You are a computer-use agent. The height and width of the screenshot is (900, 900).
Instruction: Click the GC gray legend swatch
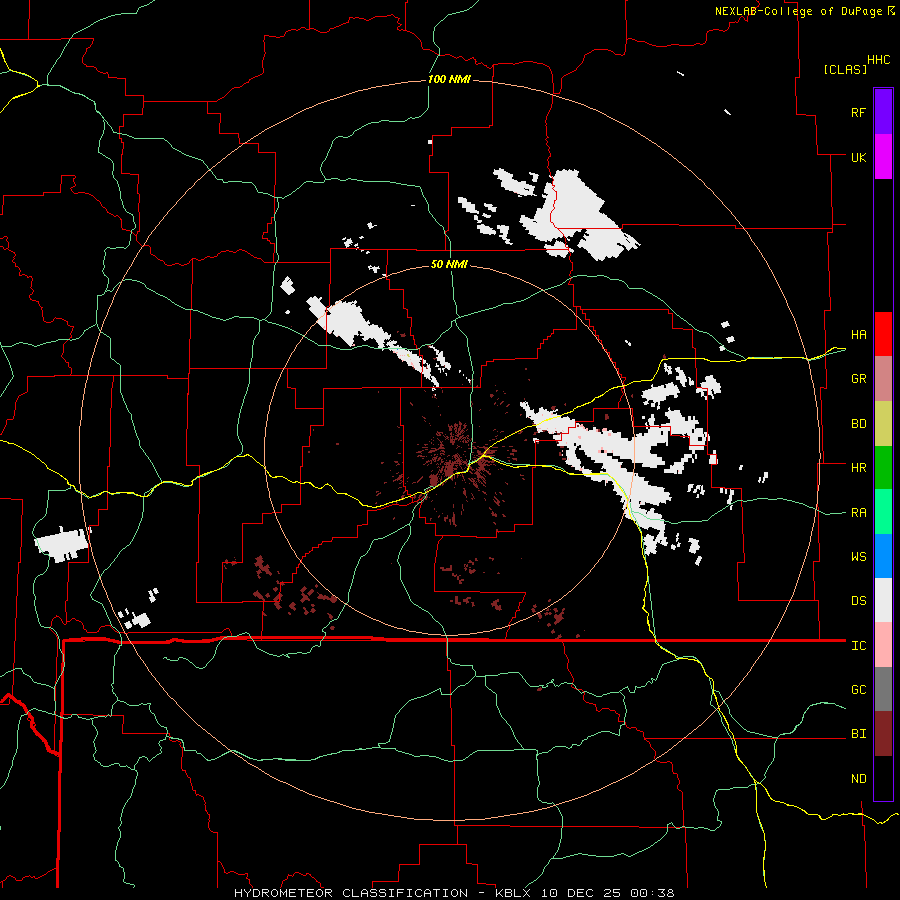click(x=883, y=689)
